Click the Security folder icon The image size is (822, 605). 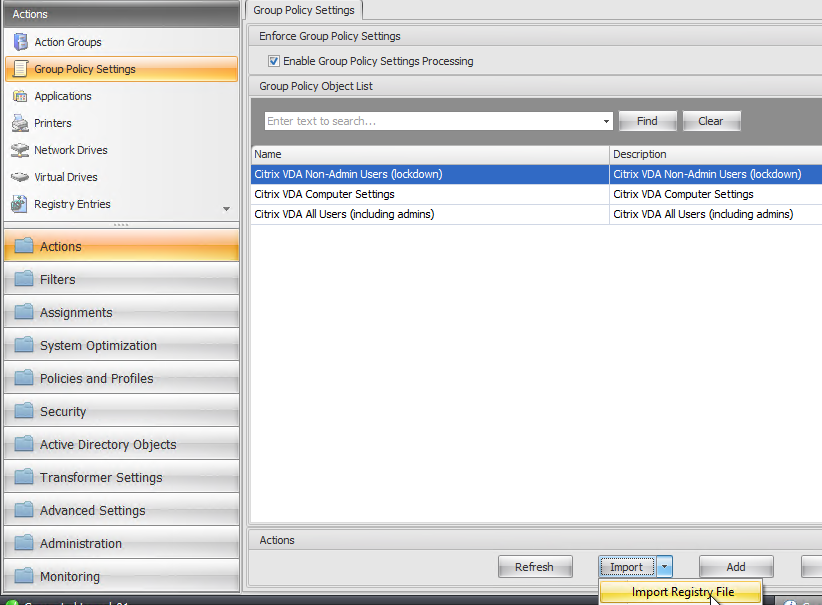[x=24, y=410]
